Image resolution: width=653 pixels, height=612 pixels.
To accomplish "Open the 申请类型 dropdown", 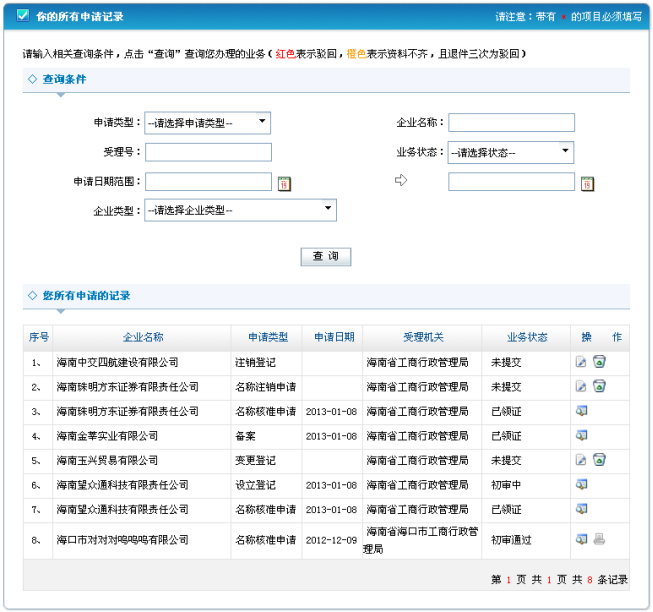I will (207, 123).
